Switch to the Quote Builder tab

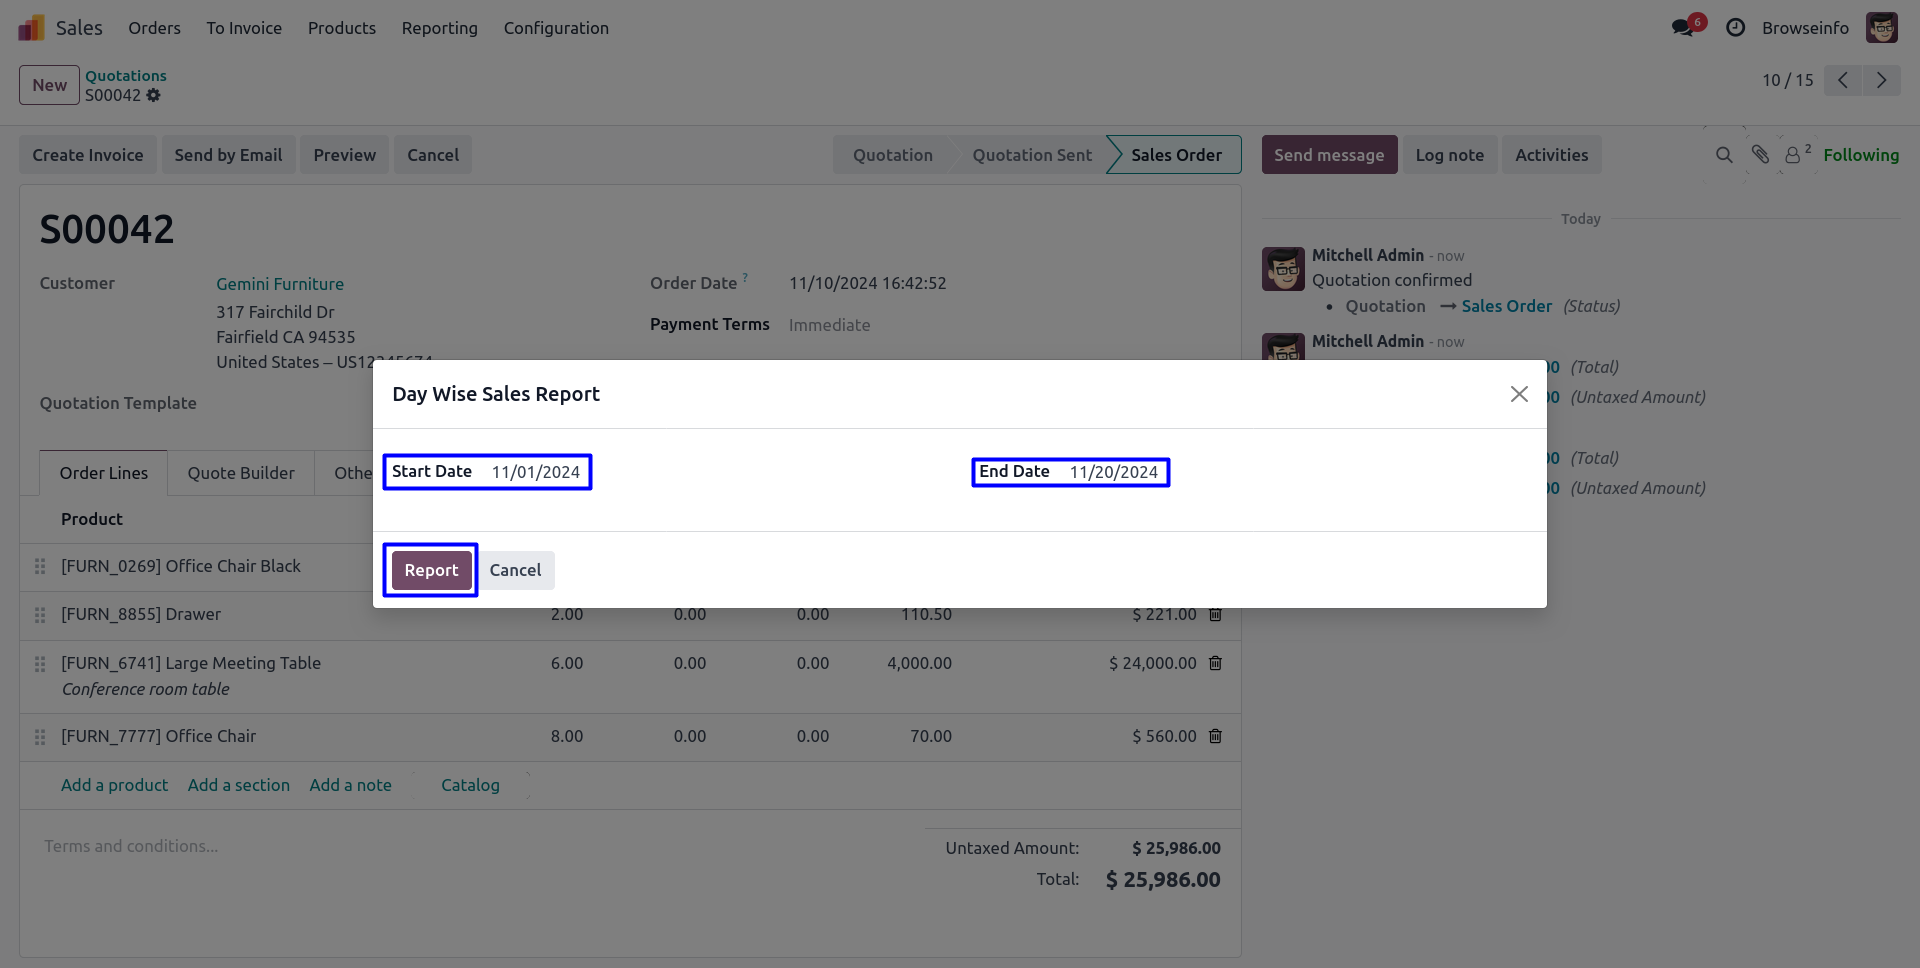pyautogui.click(x=241, y=473)
